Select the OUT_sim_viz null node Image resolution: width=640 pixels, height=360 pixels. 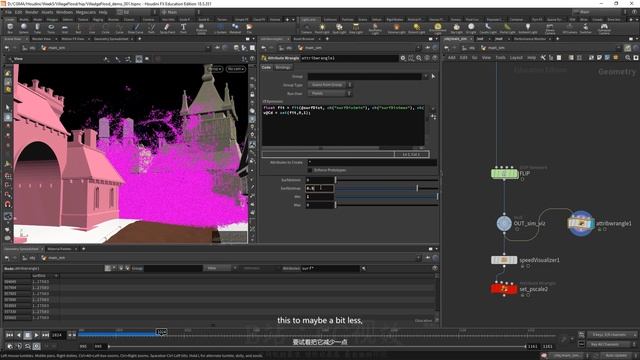(x=504, y=223)
